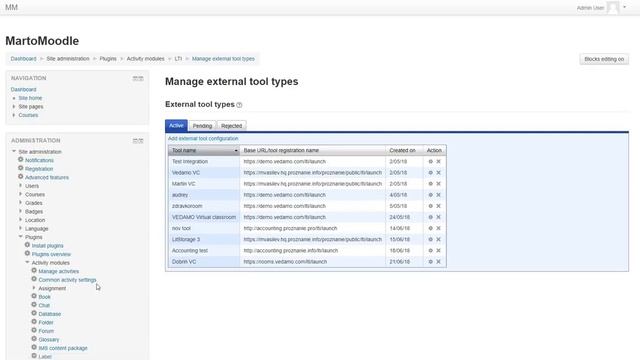
Task: Click Created on column header
Action: click(x=402, y=151)
